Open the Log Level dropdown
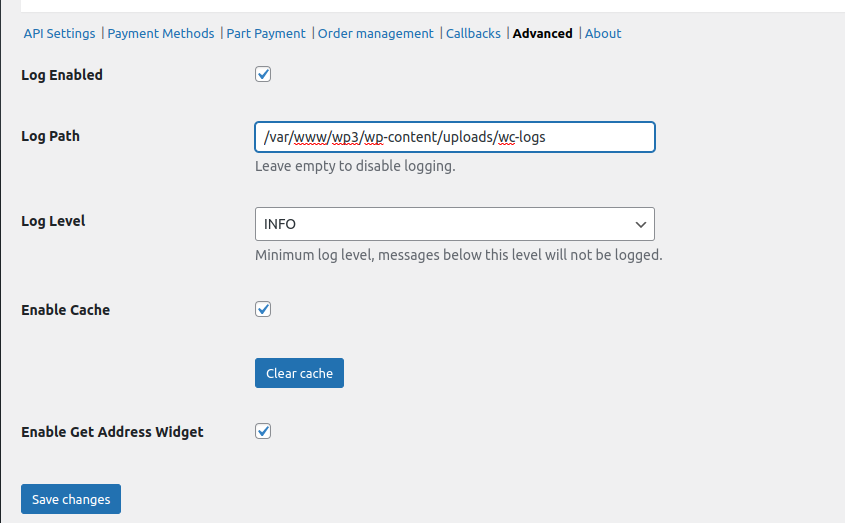845x523 pixels. [455, 224]
